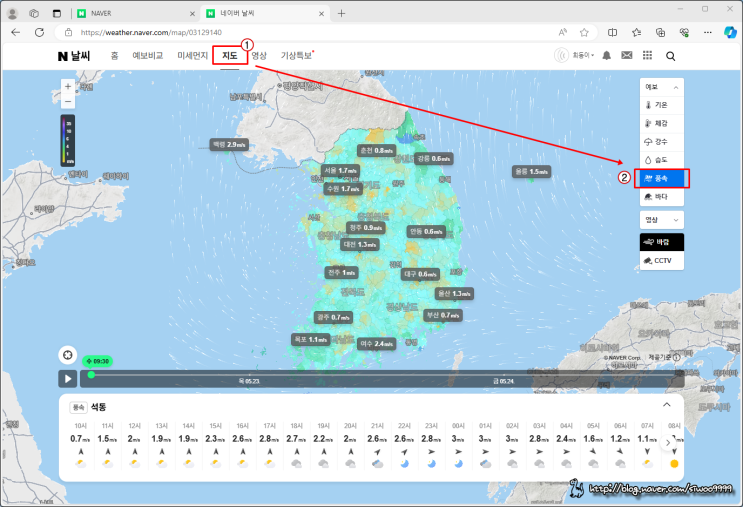Select the 체감 feels-like layer

point(661,123)
